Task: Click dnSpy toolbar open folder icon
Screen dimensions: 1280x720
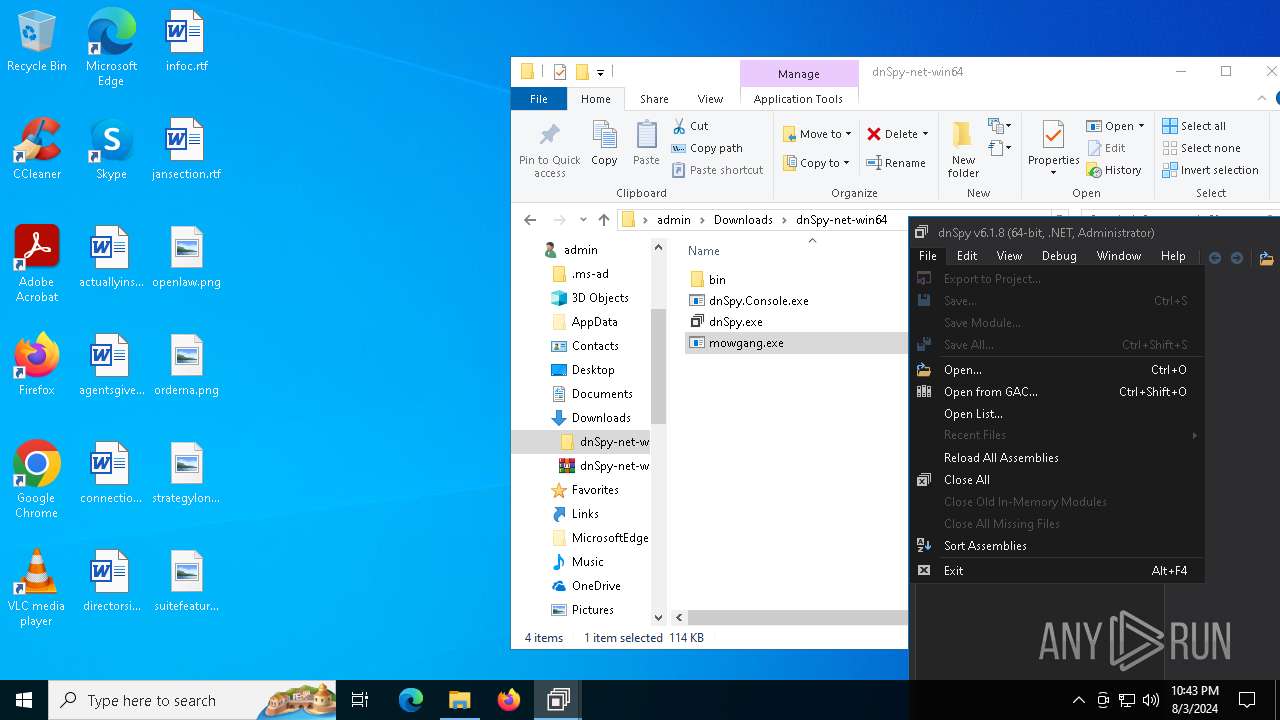Action: pos(1266,258)
